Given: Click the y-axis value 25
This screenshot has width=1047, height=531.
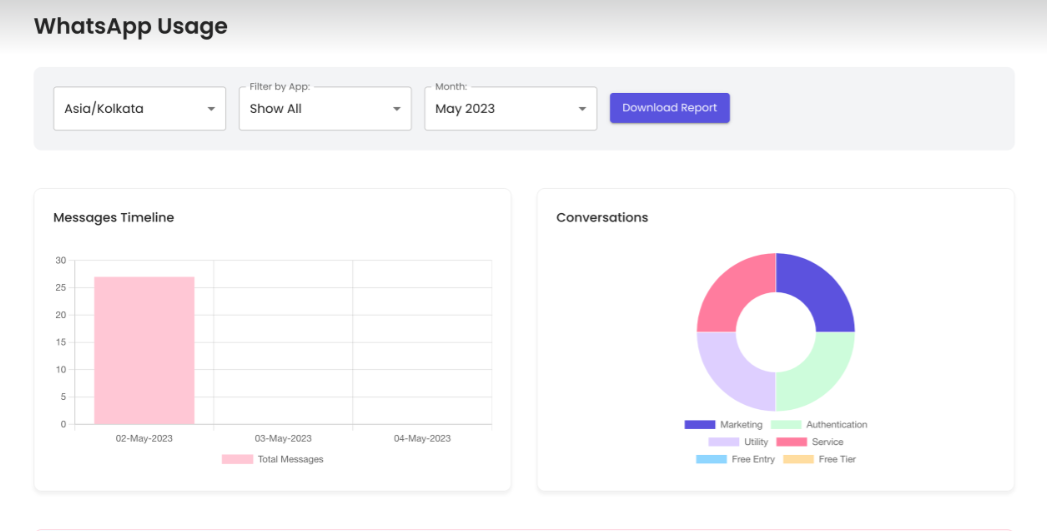Looking at the screenshot, I should point(61,288).
